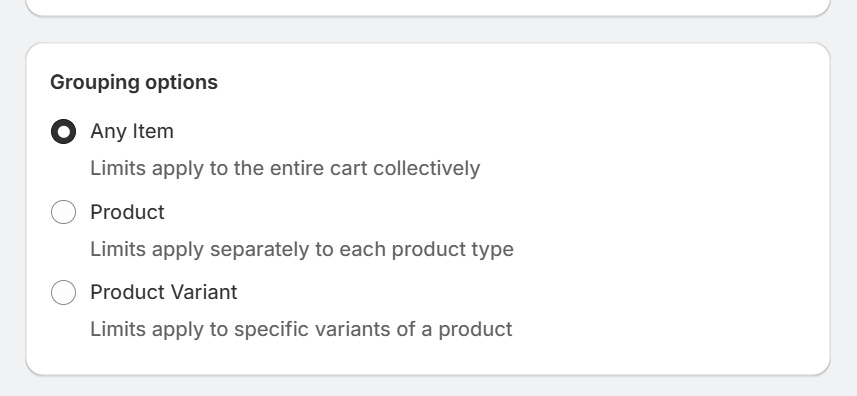857x396 pixels.
Task: Click the "Product Variant" option label
Action: click(x=163, y=292)
